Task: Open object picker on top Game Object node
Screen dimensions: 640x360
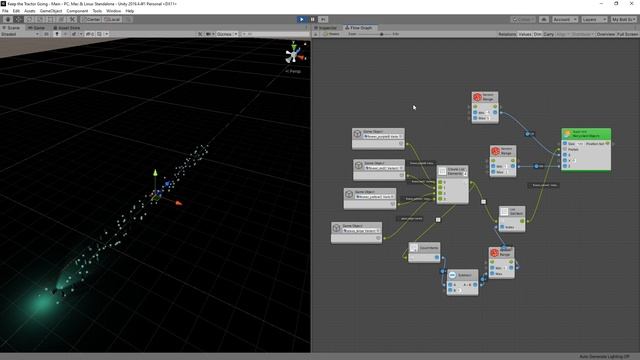Action: pyautogui.click(x=401, y=136)
